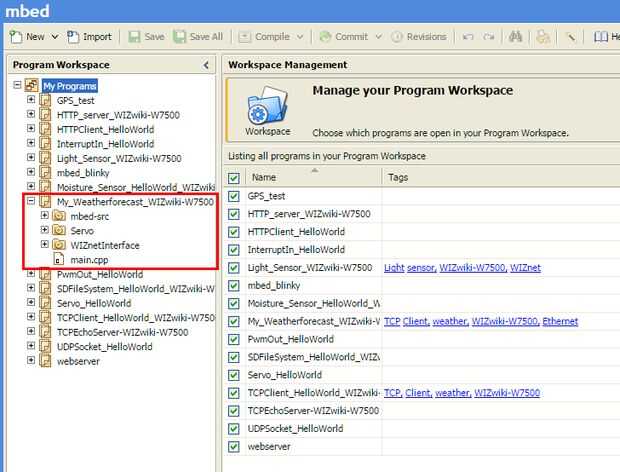The image size is (620, 472).
Task: Click the New file toolbar icon
Action: (16, 37)
